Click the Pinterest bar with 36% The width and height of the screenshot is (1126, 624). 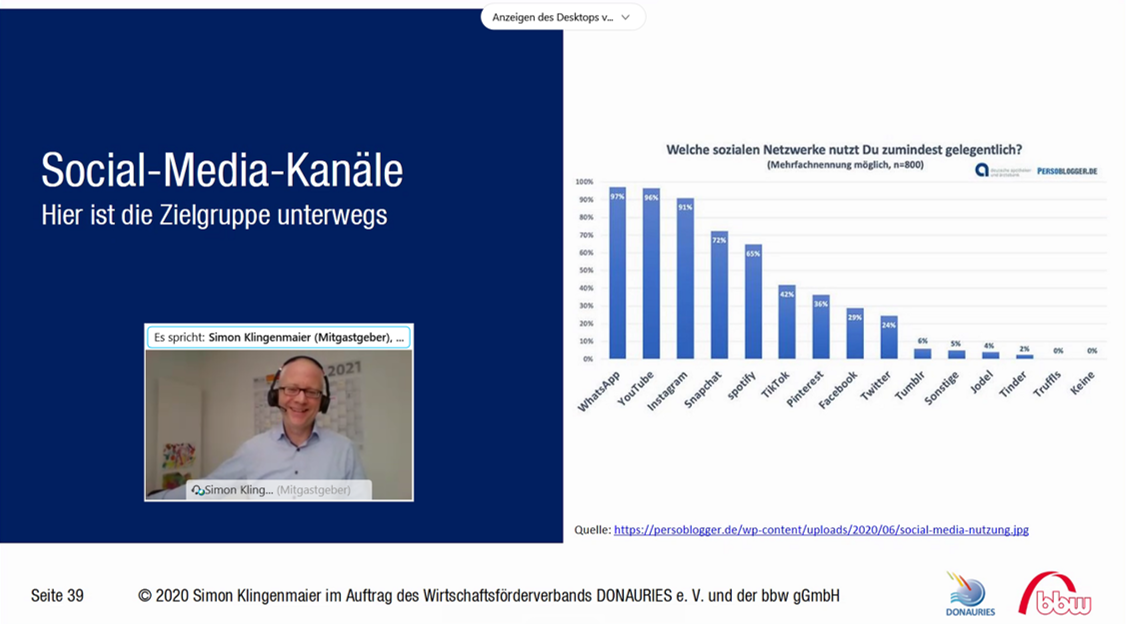[x=821, y=327]
